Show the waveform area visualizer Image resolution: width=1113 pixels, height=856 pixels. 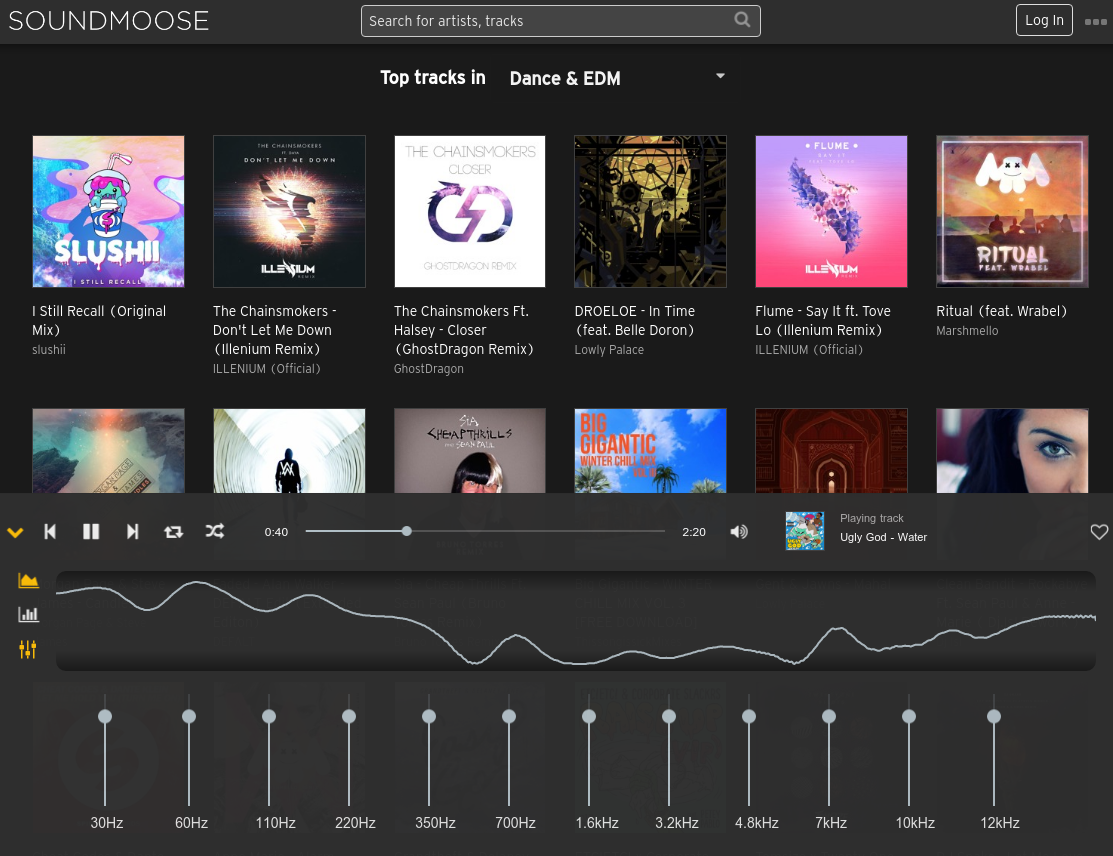(28, 581)
